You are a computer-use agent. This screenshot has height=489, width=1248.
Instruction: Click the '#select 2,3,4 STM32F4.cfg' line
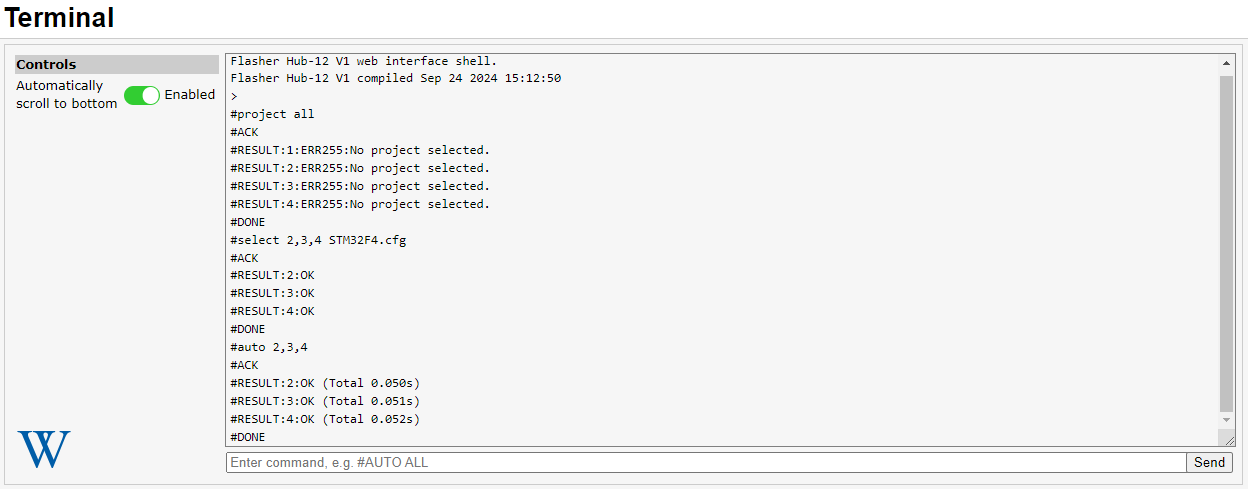click(x=318, y=240)
